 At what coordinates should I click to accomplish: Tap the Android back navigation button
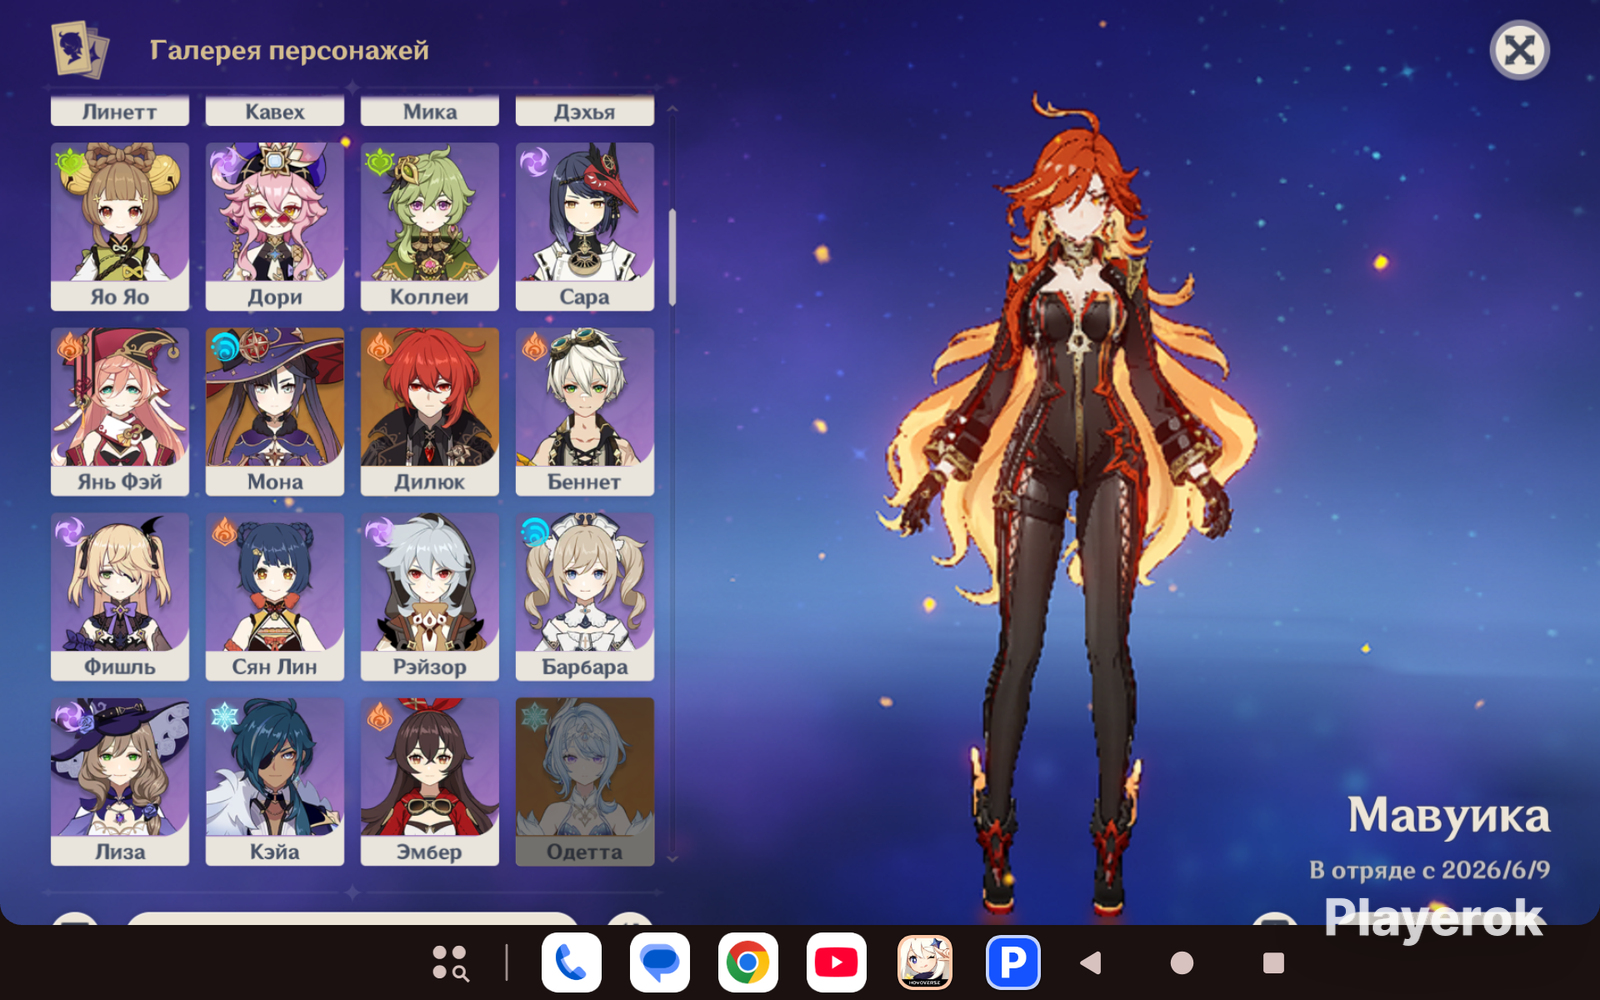[1091, 963]
